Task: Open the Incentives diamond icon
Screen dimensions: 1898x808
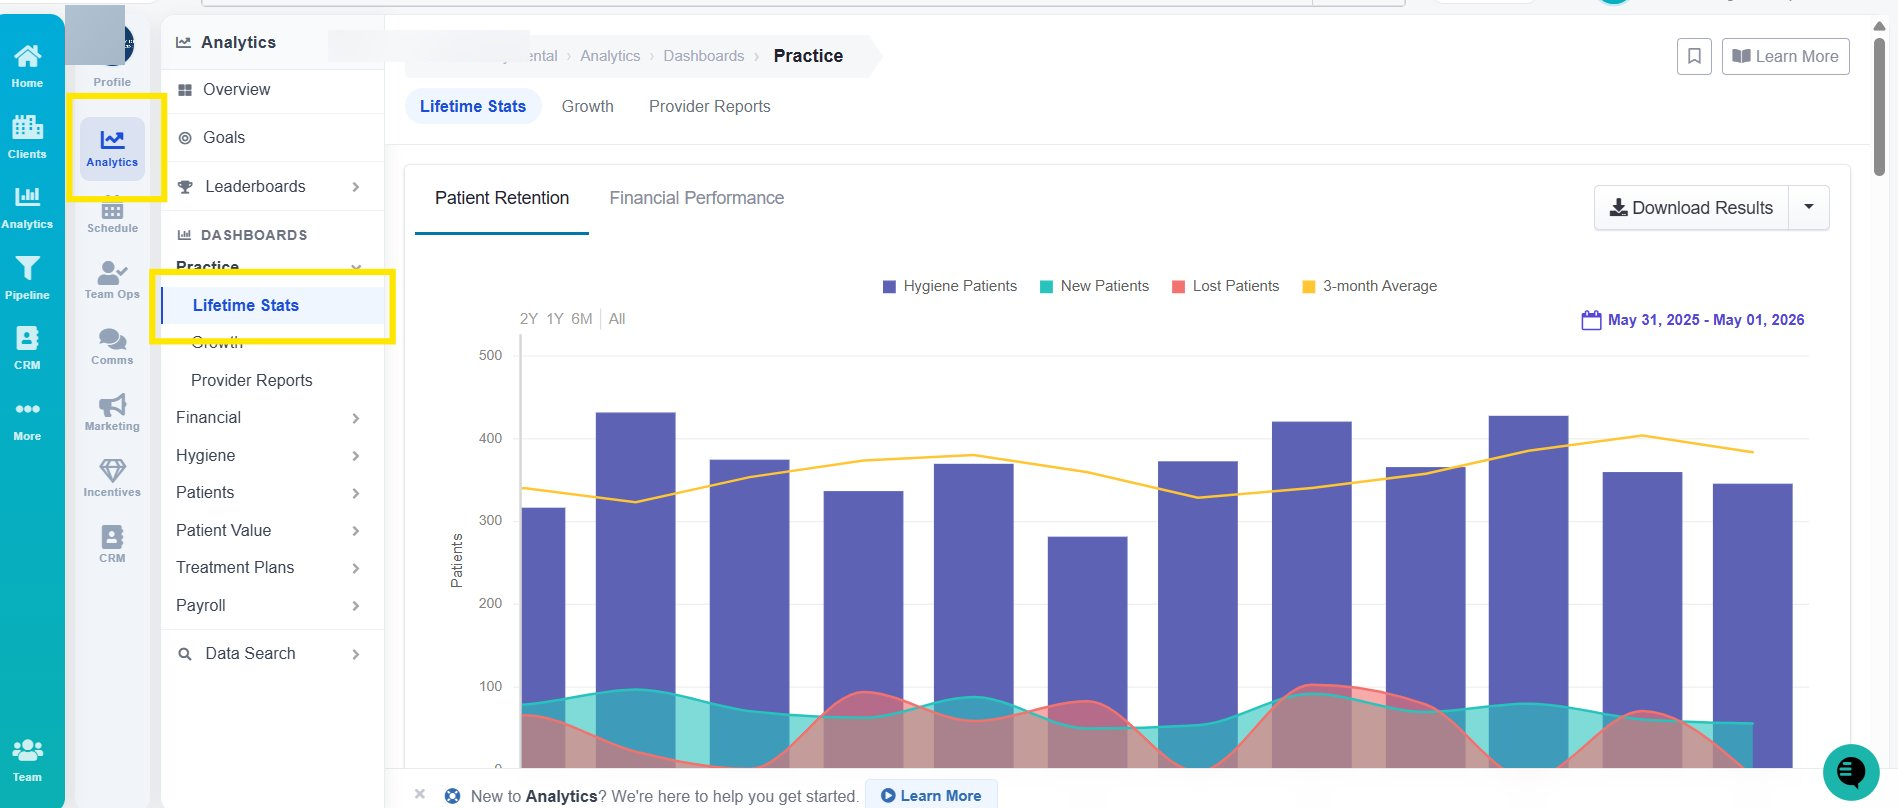Action: point(112,471)
